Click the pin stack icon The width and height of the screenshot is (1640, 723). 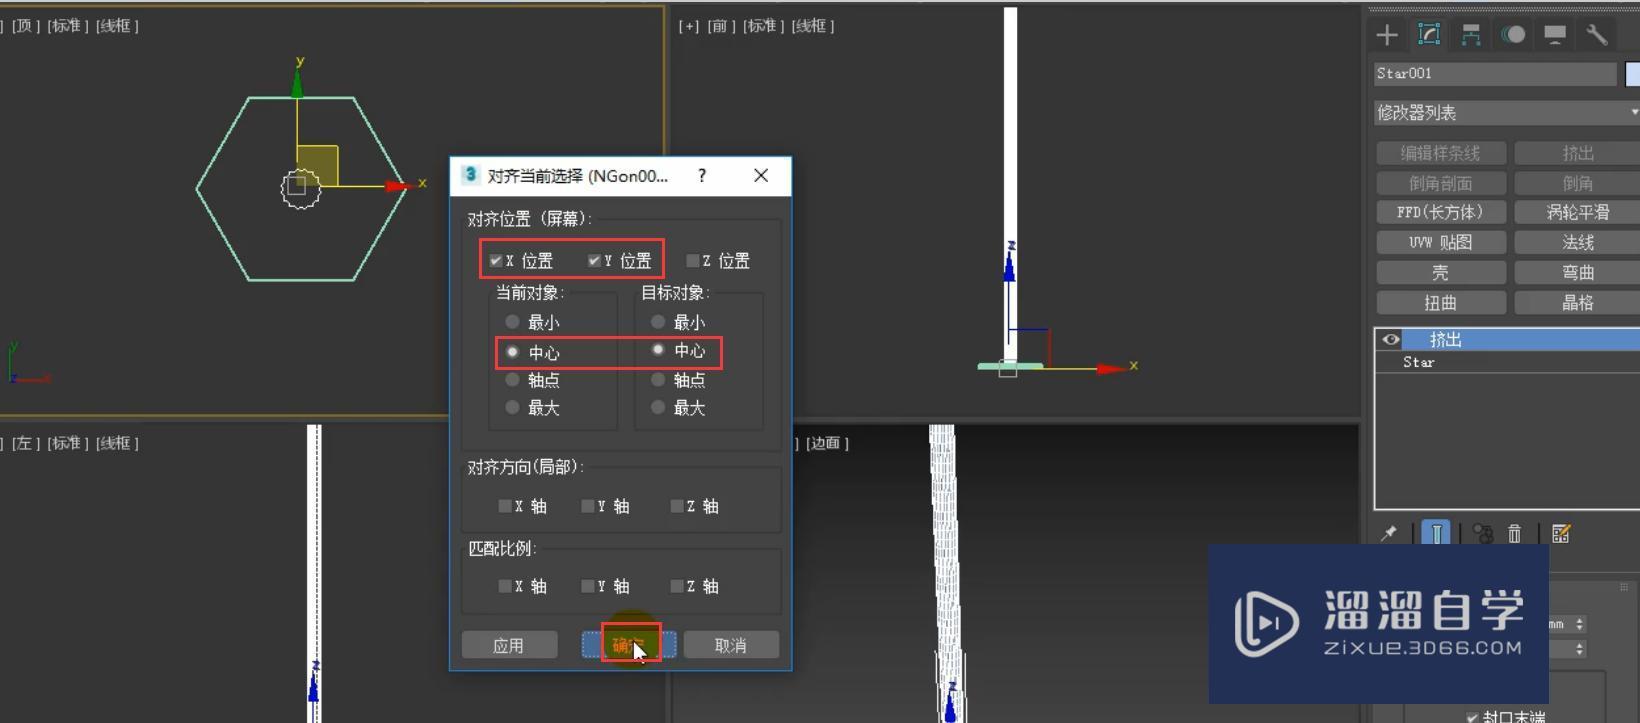pyautogui.click(x=1389, y=534)
